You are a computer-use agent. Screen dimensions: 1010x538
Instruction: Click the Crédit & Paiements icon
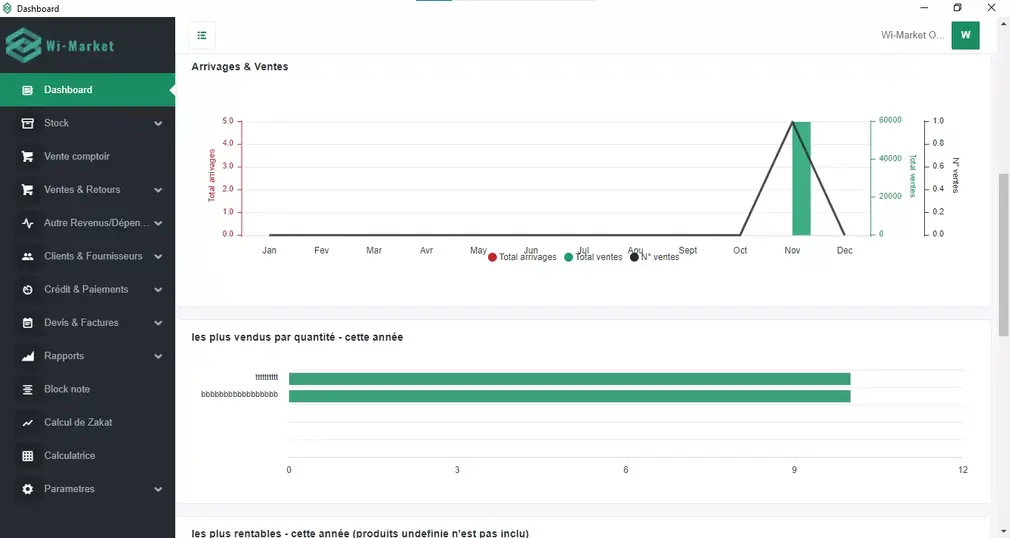[x=27, y=290]
